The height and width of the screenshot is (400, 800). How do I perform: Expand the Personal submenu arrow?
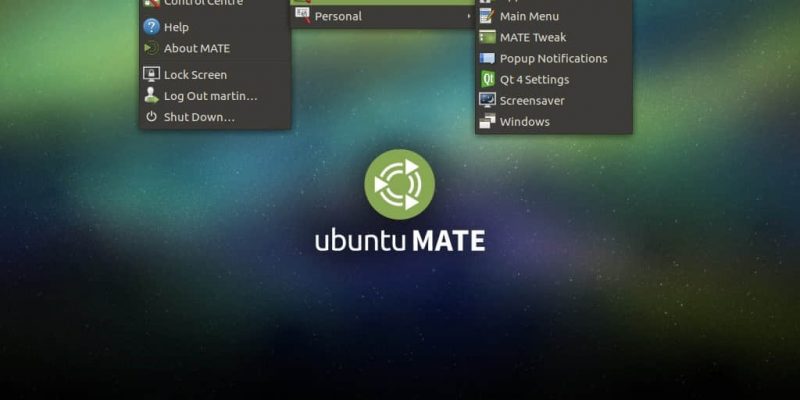point(468,16)
